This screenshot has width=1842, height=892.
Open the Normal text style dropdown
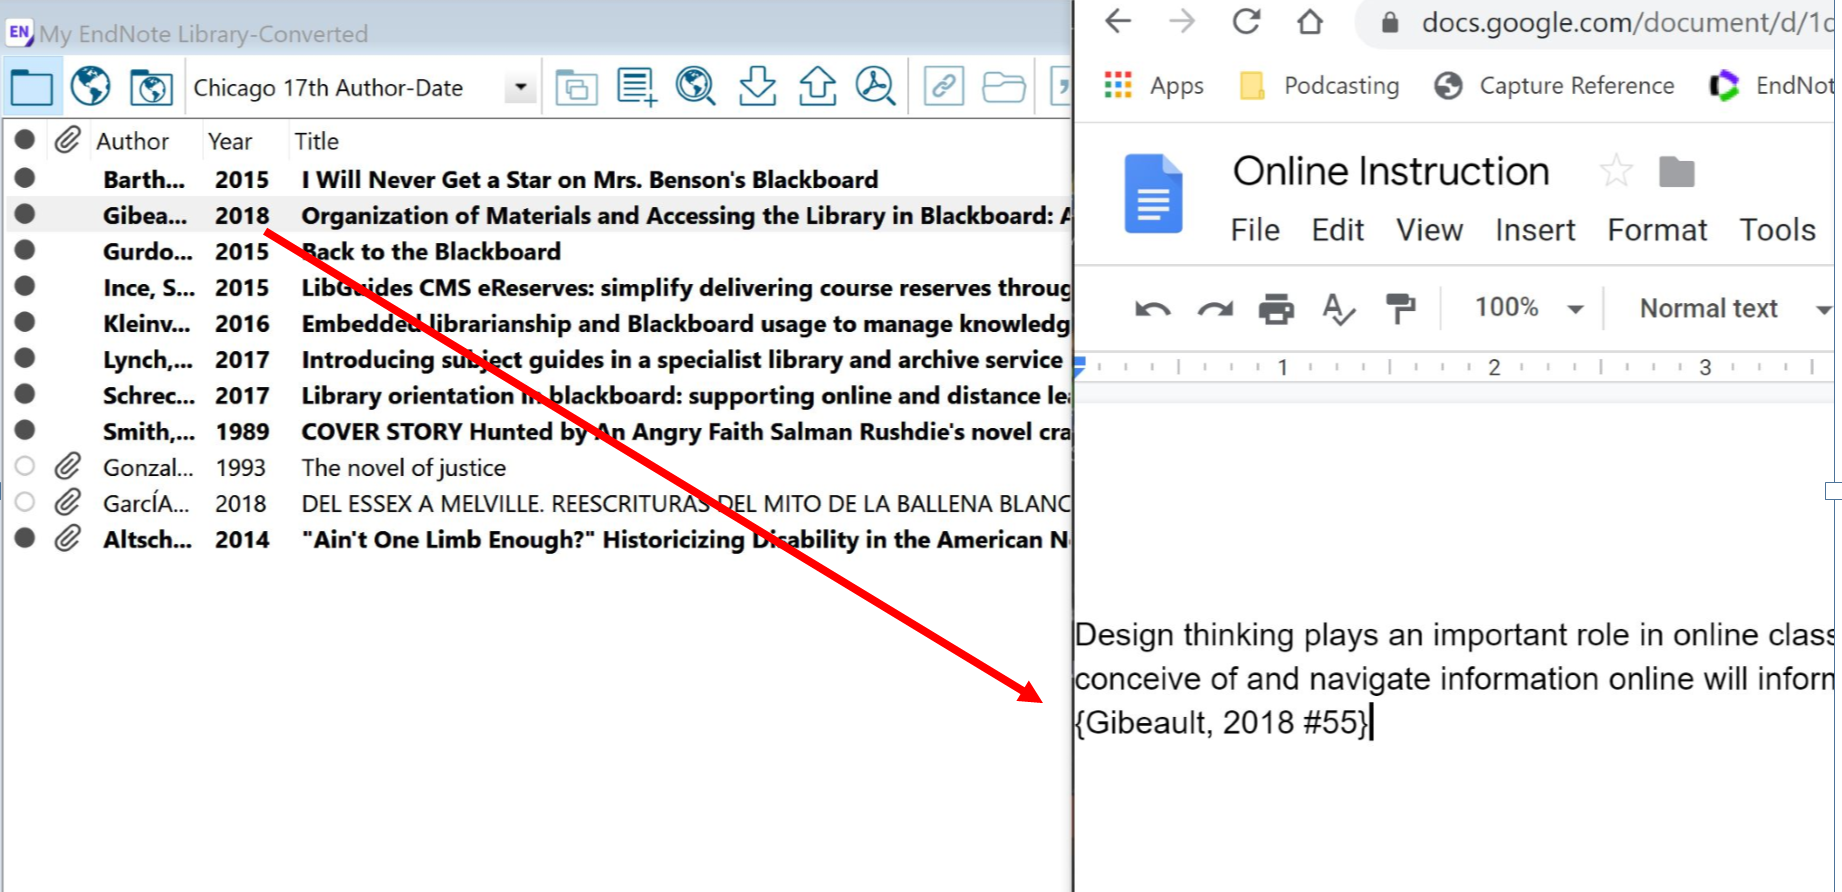pos(1734,309)
